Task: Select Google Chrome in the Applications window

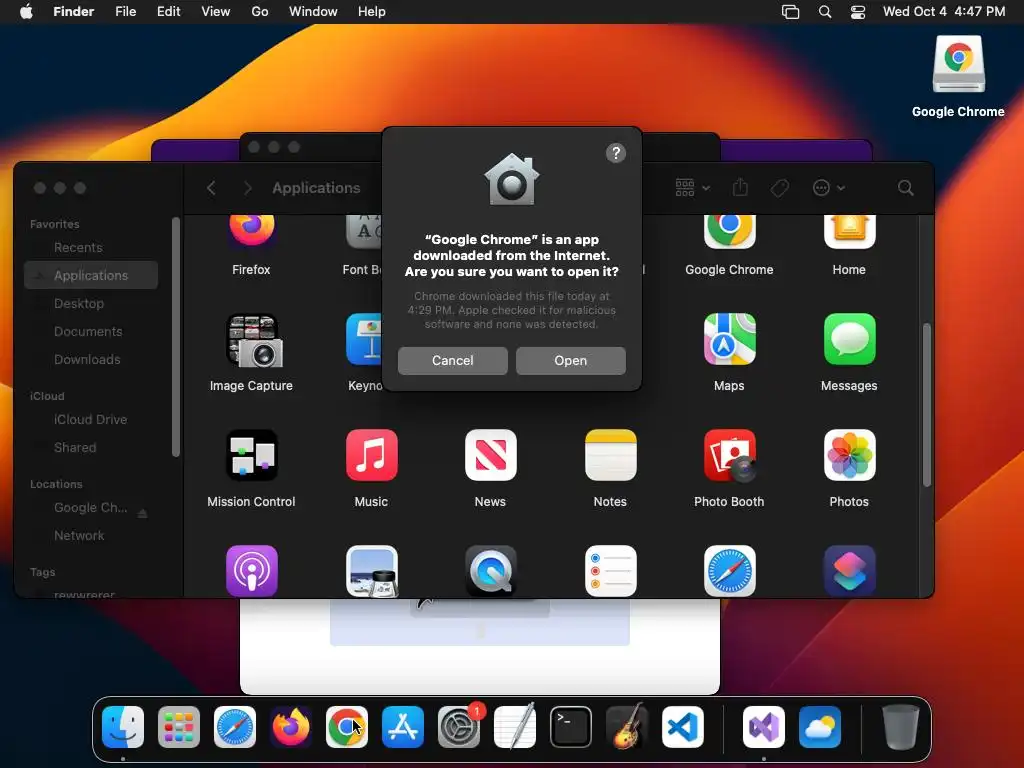Action: click(x=729, y=231)
